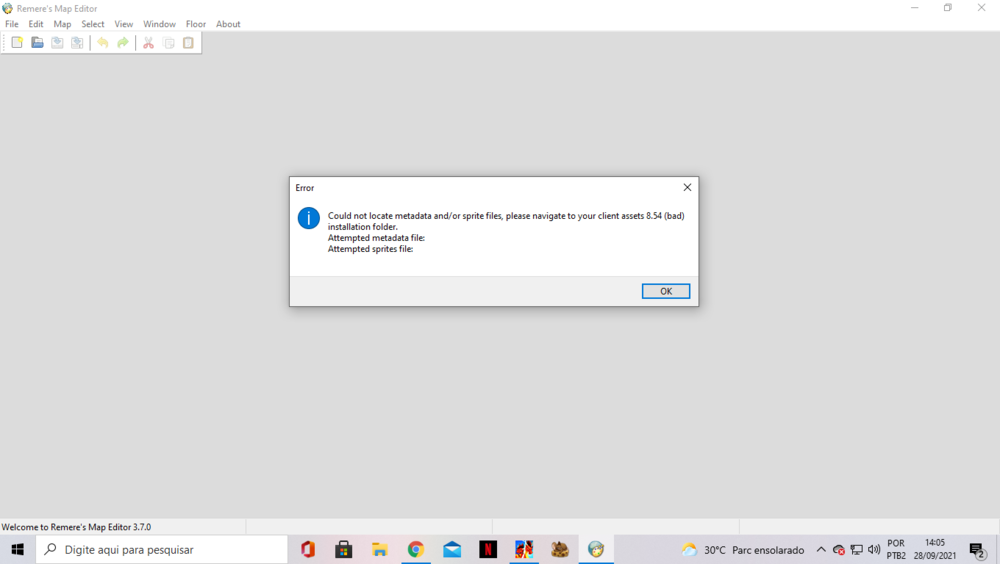Open Microsoft Store from the taskbar
1000x564 pixels.
(x=344, y=549)
